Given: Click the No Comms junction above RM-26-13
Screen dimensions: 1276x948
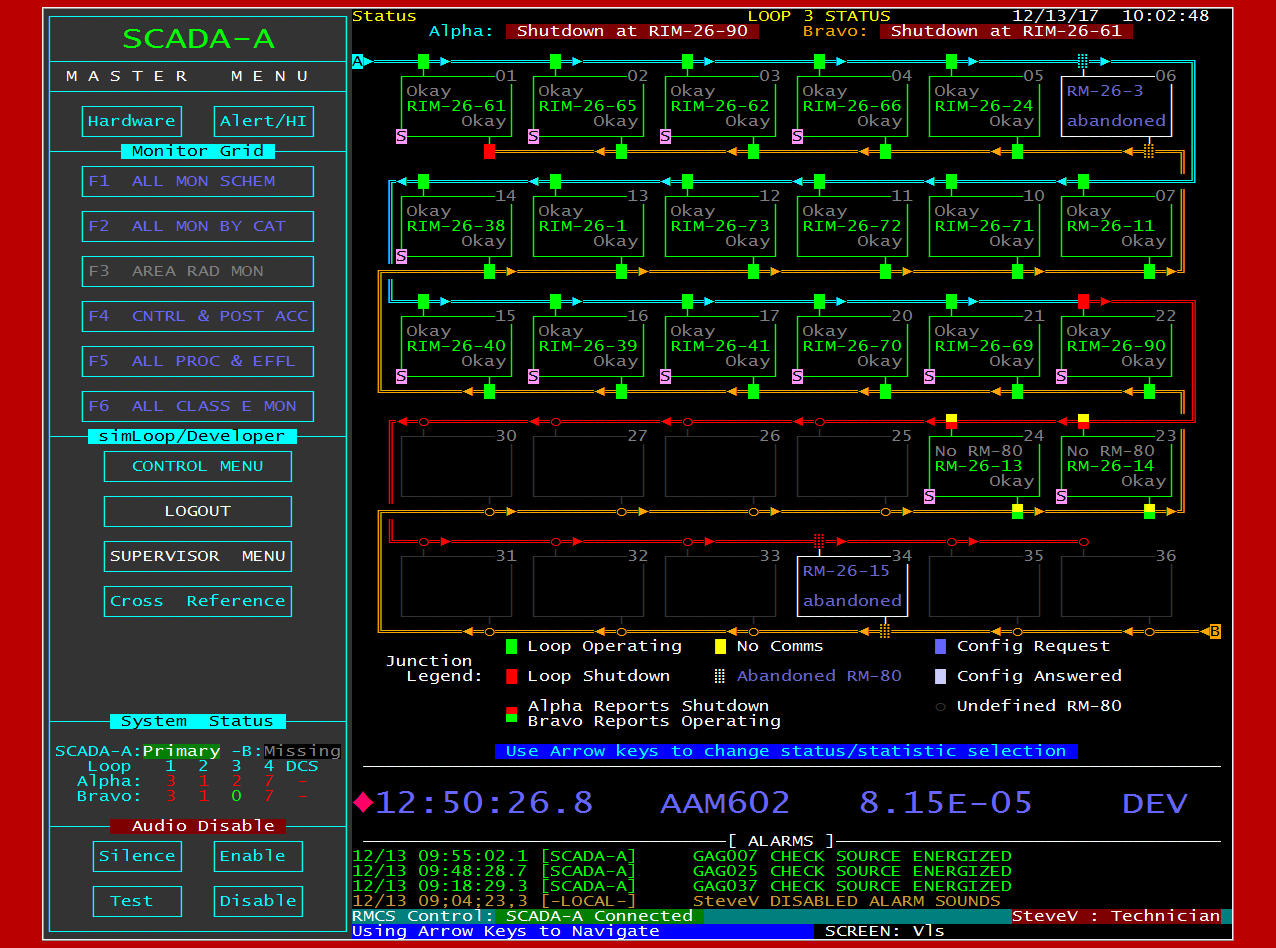Looking at the screenshot, I should (x=951, y=421).
